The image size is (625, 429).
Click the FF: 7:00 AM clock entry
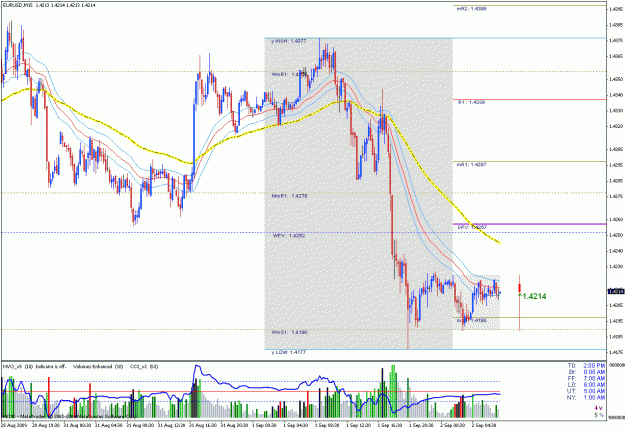pyautogui.click(x=586, y=378)
